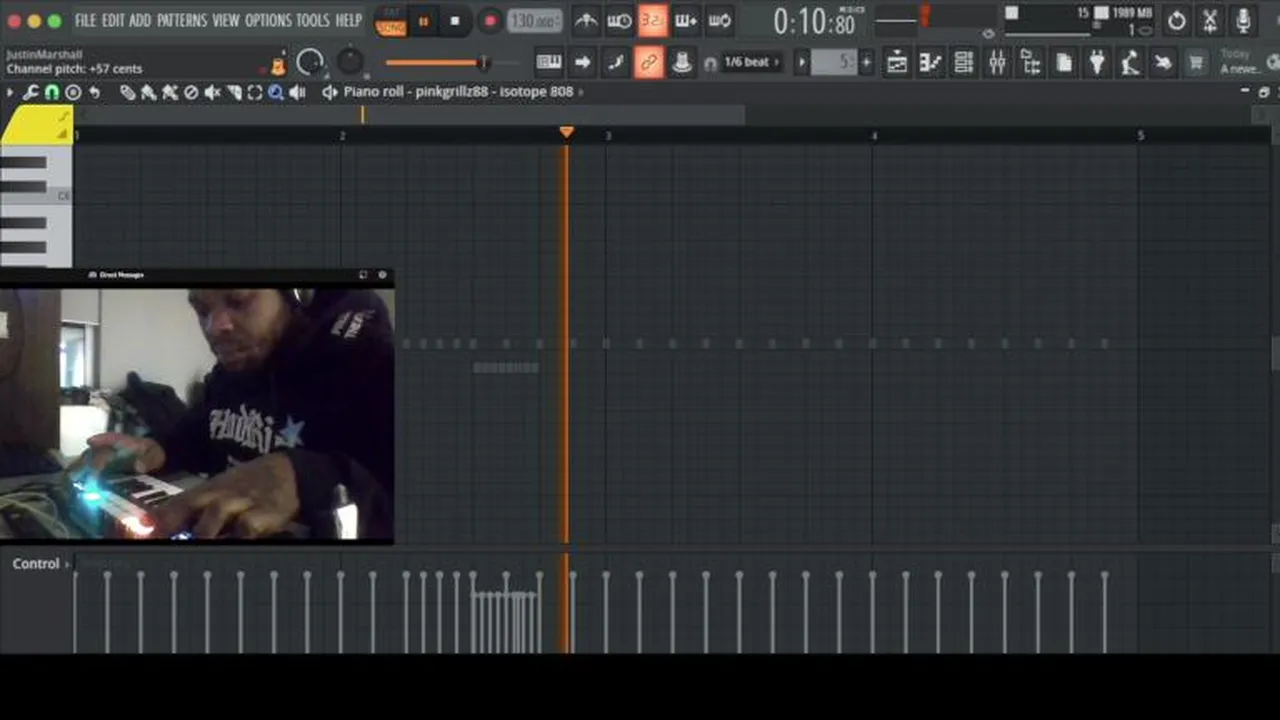Open the EDIT menu

tap(113, 20)
